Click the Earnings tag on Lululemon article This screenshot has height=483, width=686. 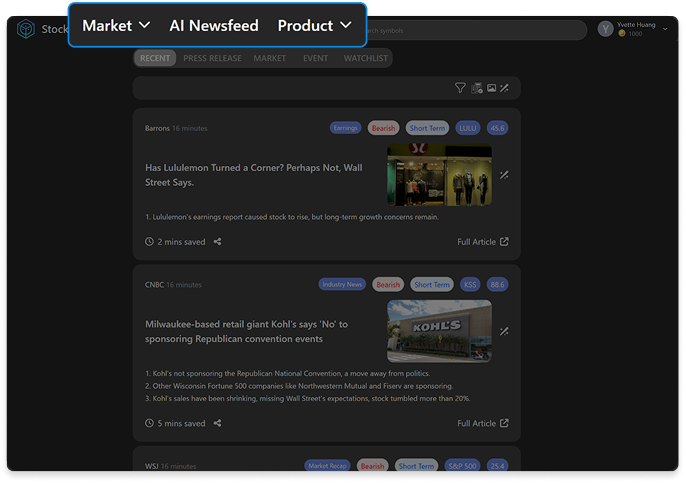(x=345, y=128)
